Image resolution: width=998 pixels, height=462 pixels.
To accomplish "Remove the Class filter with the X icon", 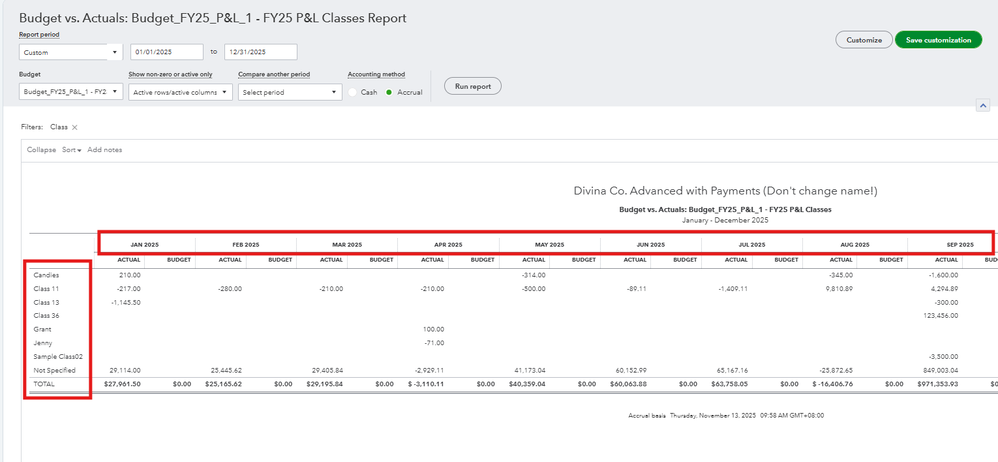I will coord(75,128).
